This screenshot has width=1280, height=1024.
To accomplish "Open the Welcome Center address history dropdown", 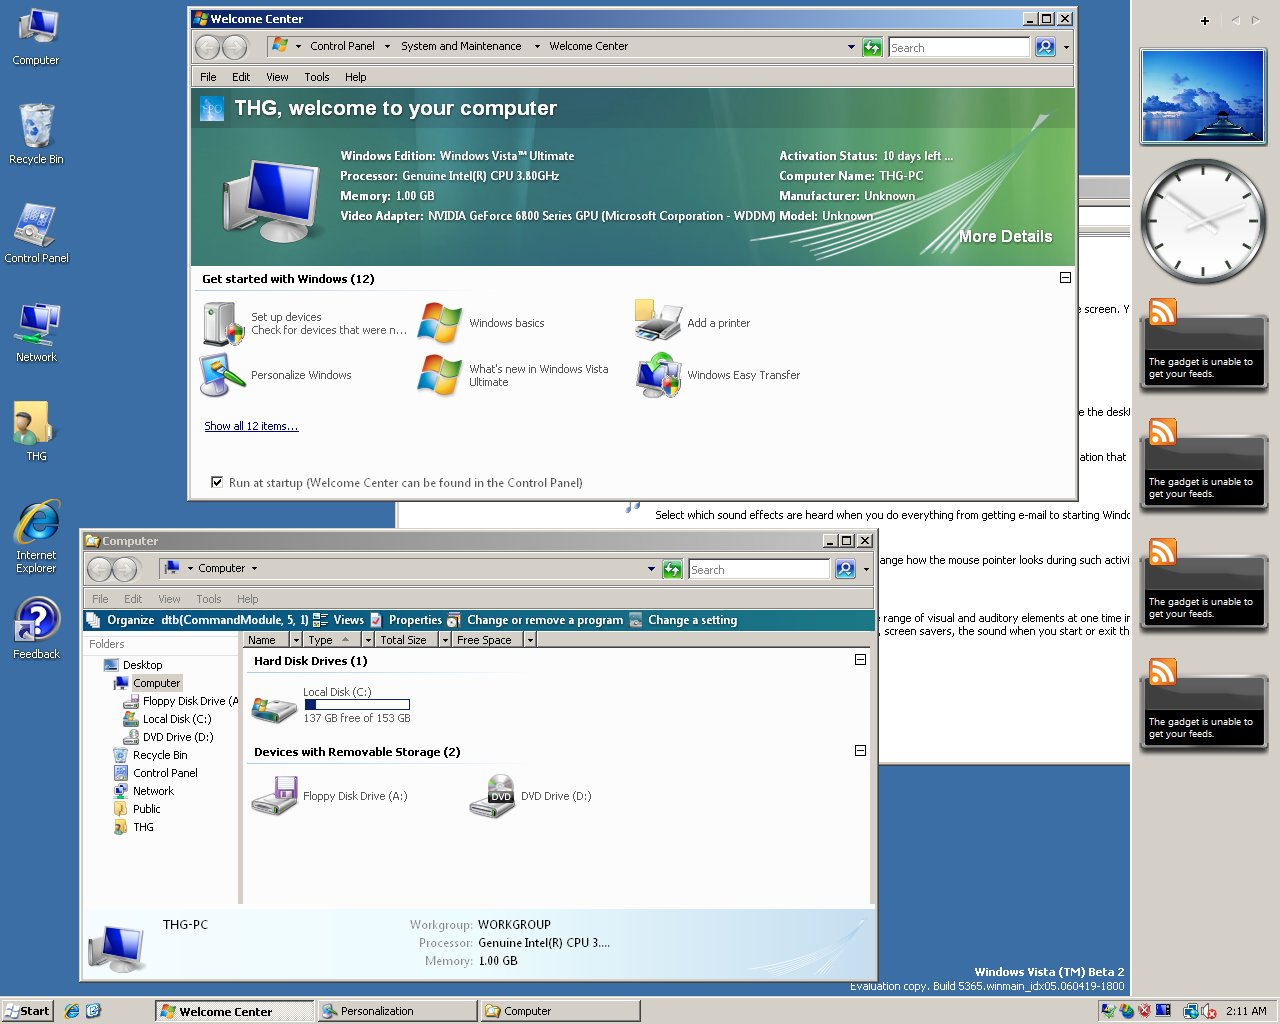I will pos(851,47).
